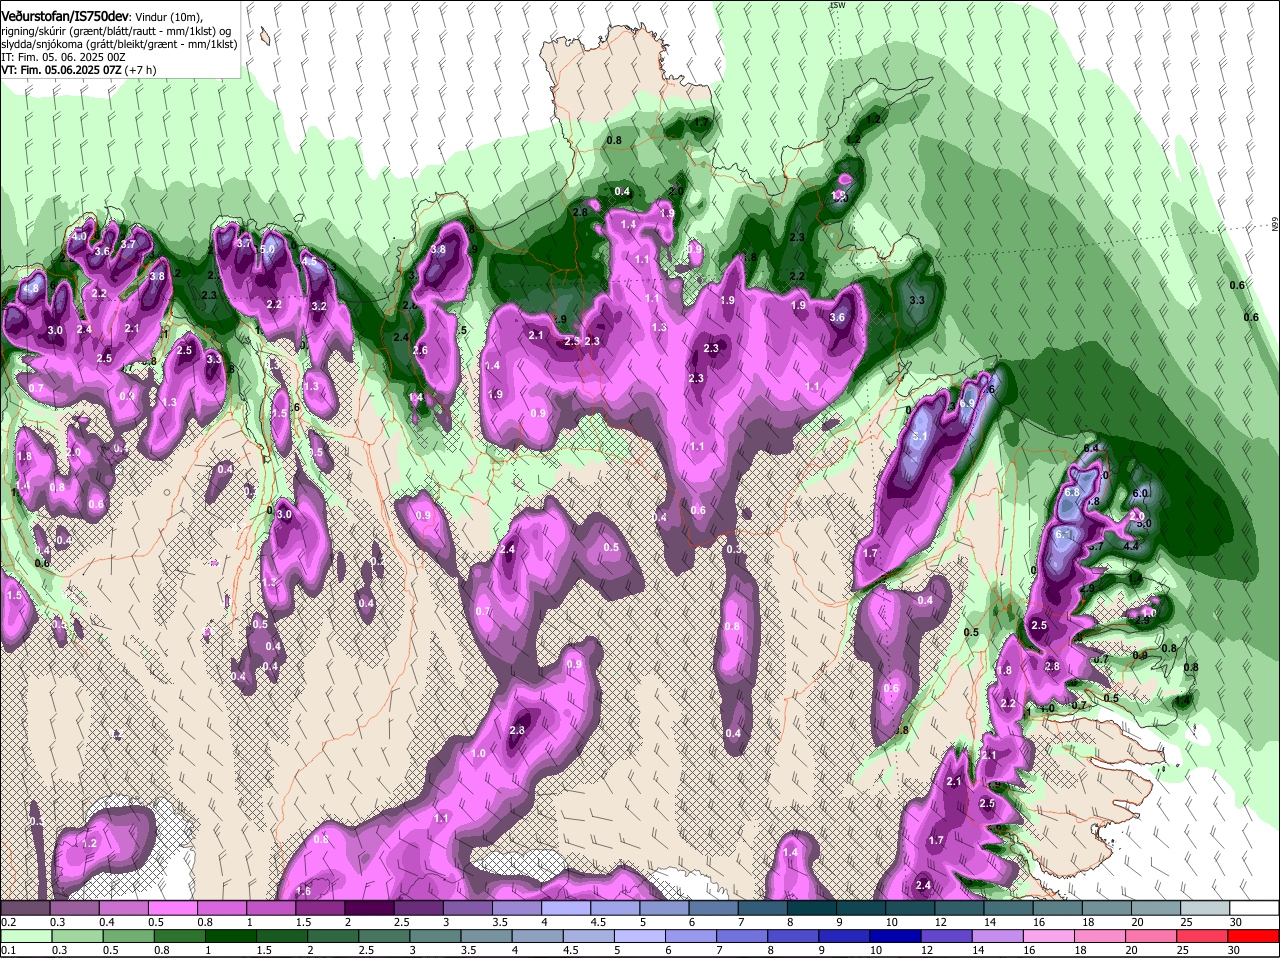Select the snow legend swatch labeled 18

[x=1108, y=907]
